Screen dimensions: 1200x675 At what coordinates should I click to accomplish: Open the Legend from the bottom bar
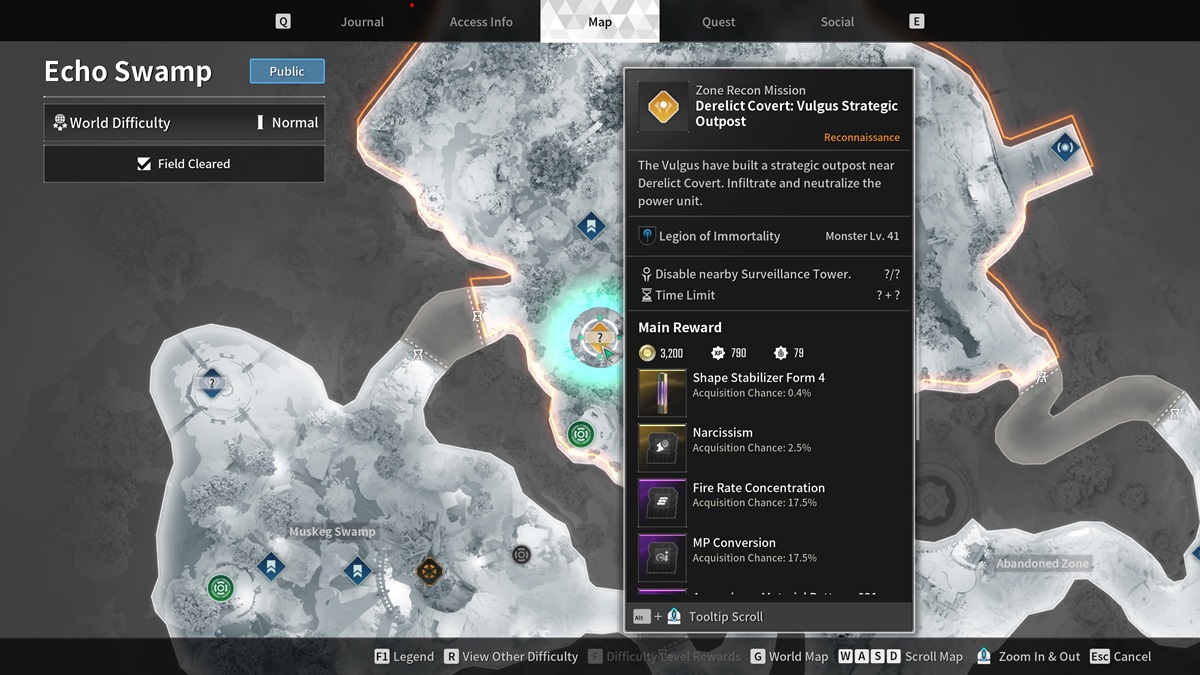coord(404,656)
